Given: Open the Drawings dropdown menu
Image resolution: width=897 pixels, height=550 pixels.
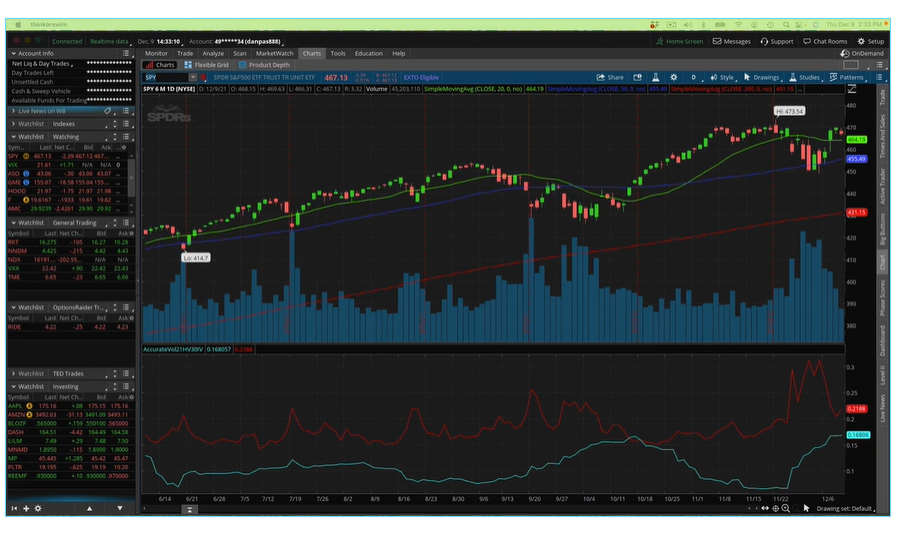Looking at the screenshot, I should click(763, 77).
